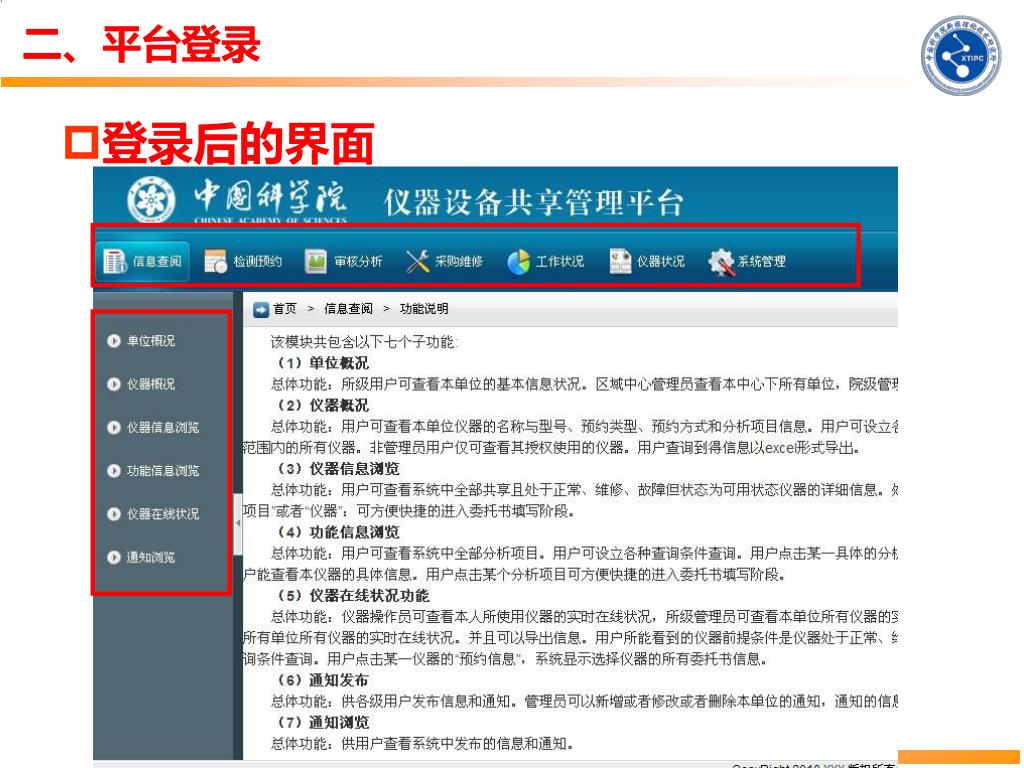The height and width of the screenshot is (768, 1024).
Task: Open 仪器概况 in the sidebar
Action: click(x=150, y=384)
